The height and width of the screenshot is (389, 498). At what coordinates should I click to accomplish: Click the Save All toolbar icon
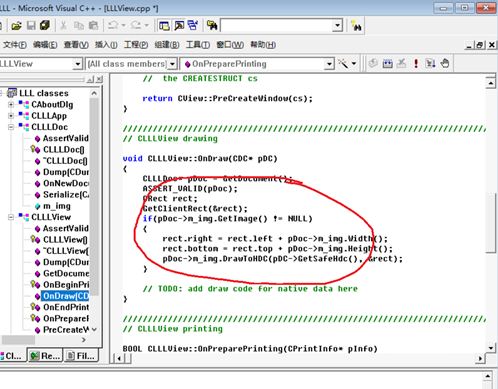(45, 26)
